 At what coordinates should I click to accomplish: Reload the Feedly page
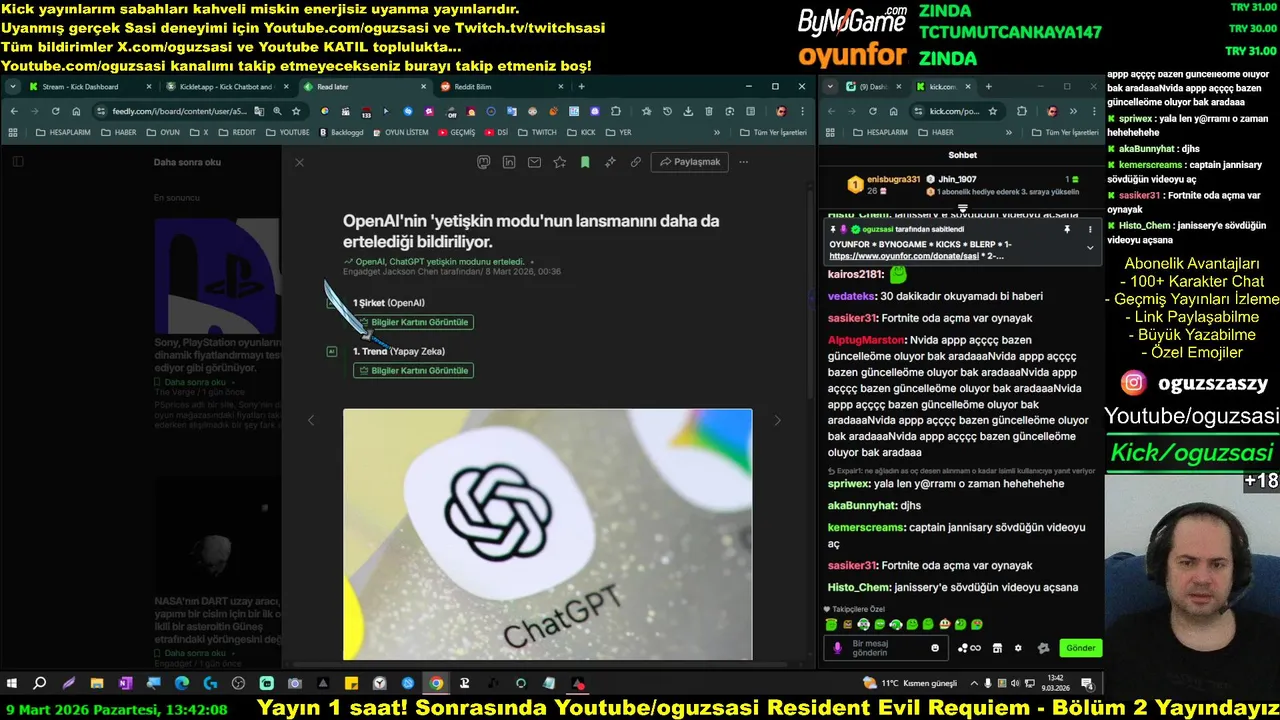coord(55,111)
